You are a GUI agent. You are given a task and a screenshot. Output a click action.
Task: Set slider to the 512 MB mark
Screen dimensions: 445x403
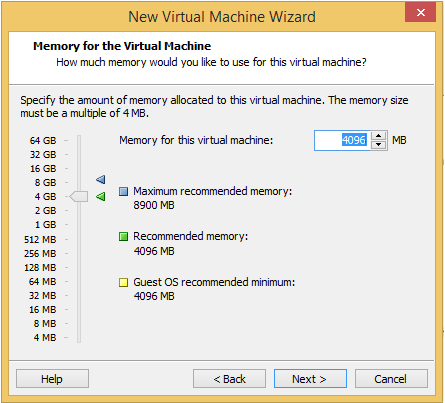point(79,239)
